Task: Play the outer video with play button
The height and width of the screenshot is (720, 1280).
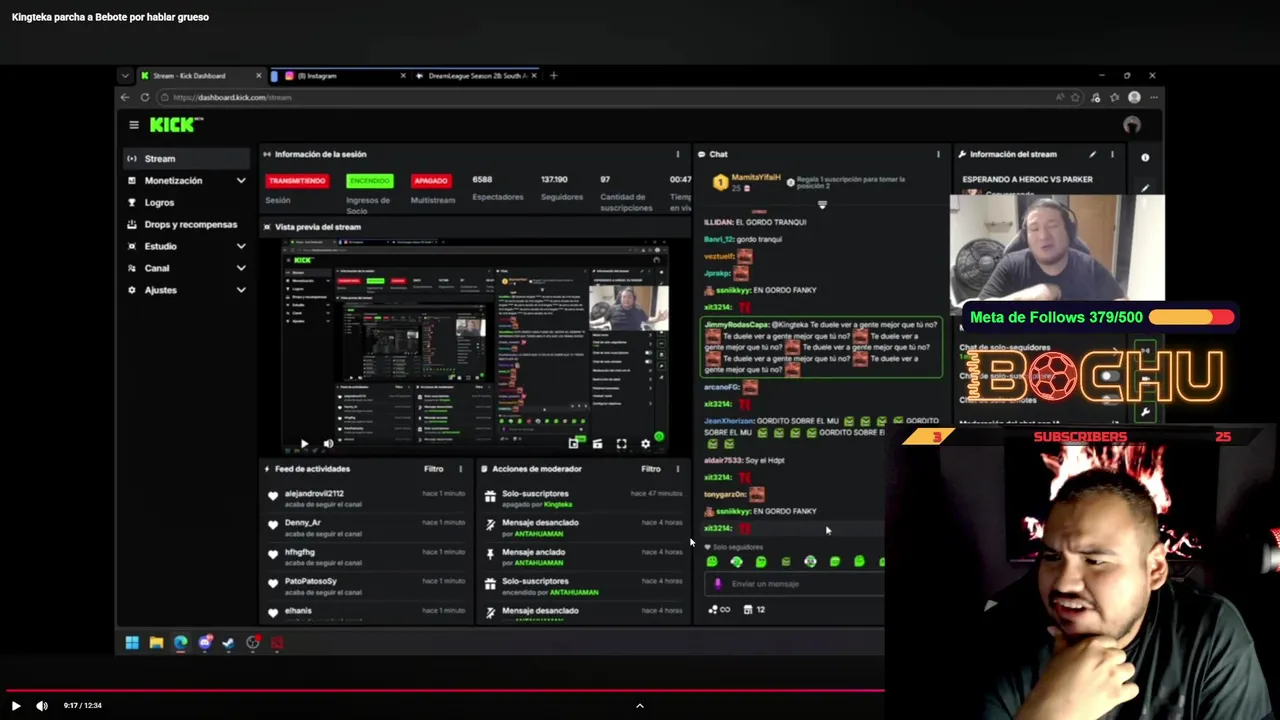Action: [x=16, y=705]
